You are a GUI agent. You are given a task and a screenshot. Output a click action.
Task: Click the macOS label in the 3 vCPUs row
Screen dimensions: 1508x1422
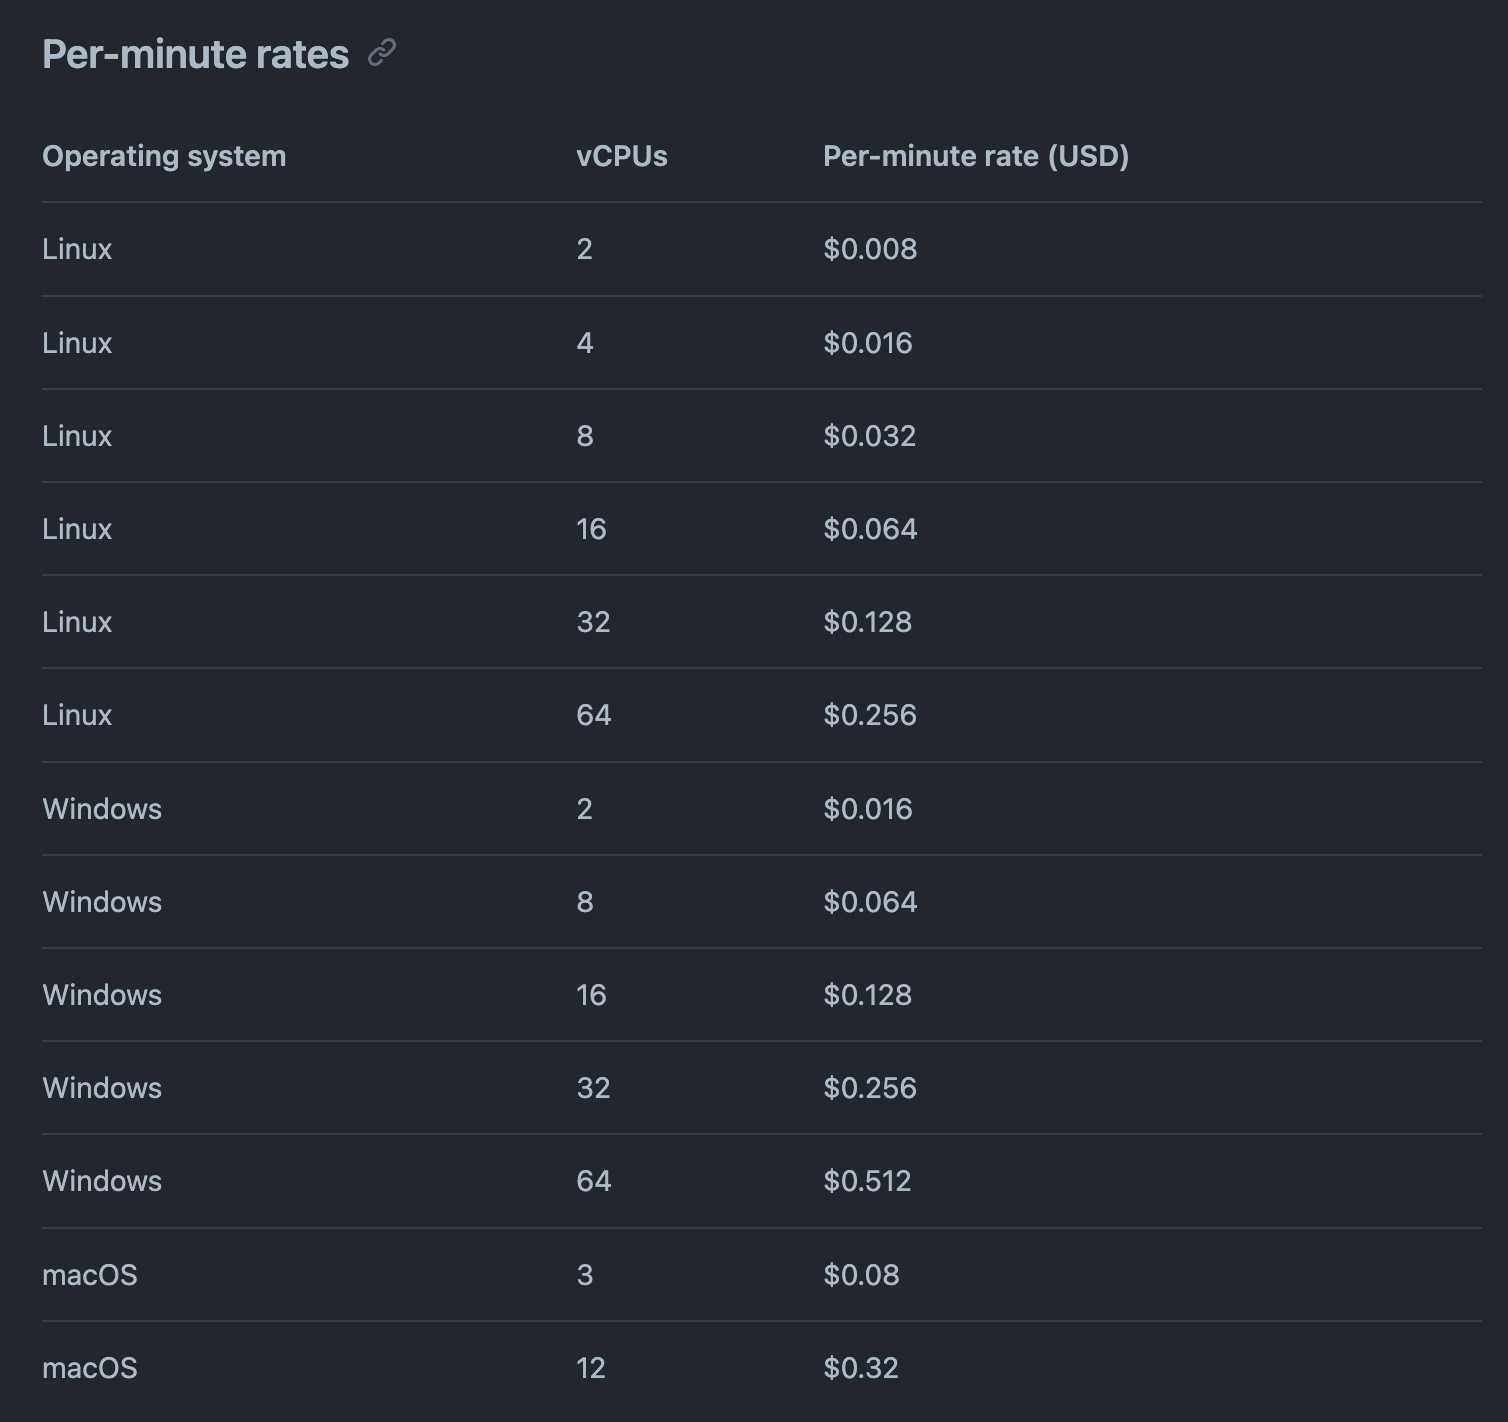[90, 1275]
